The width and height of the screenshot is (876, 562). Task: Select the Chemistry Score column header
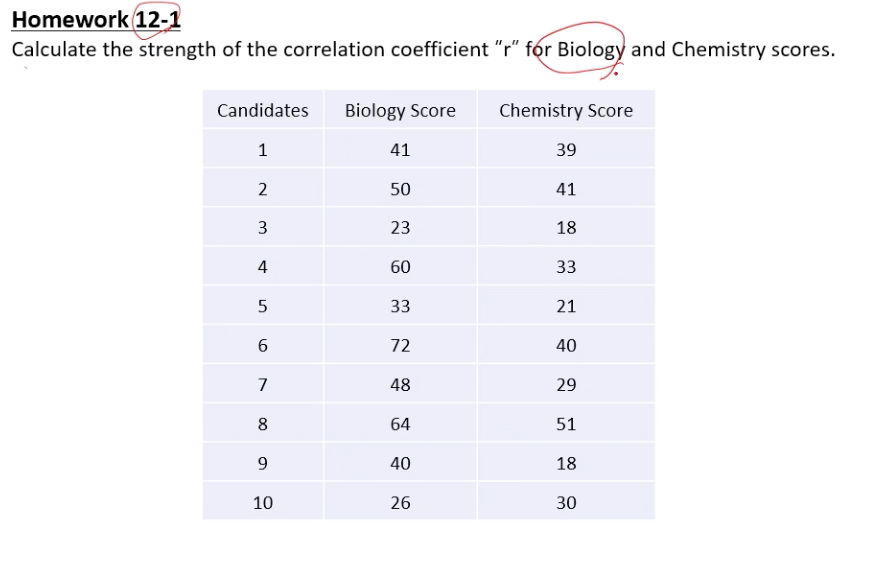click(x=566, y=110)
